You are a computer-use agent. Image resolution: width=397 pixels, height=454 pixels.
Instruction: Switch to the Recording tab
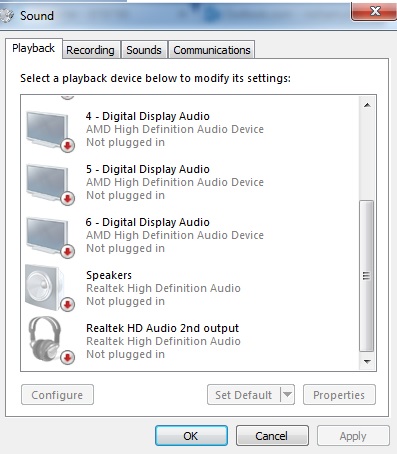tap(90, 50)
